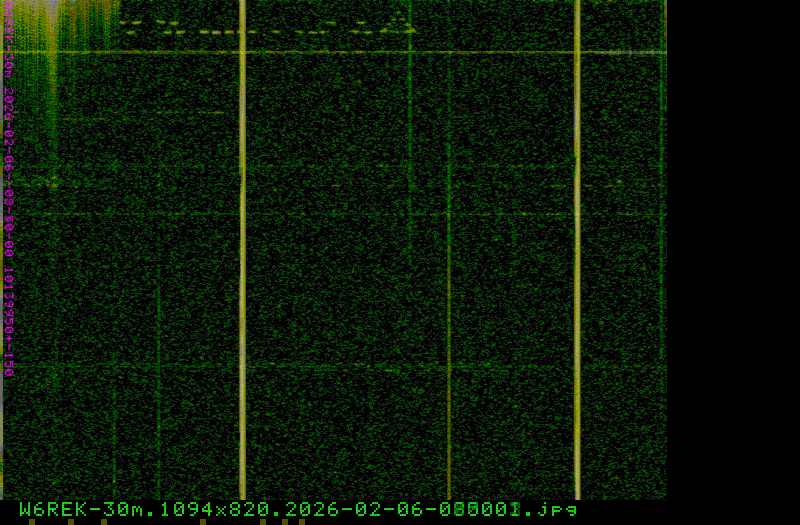
Task: Click the green W6REK-30m filename caption
Action: tap(298, 509)
